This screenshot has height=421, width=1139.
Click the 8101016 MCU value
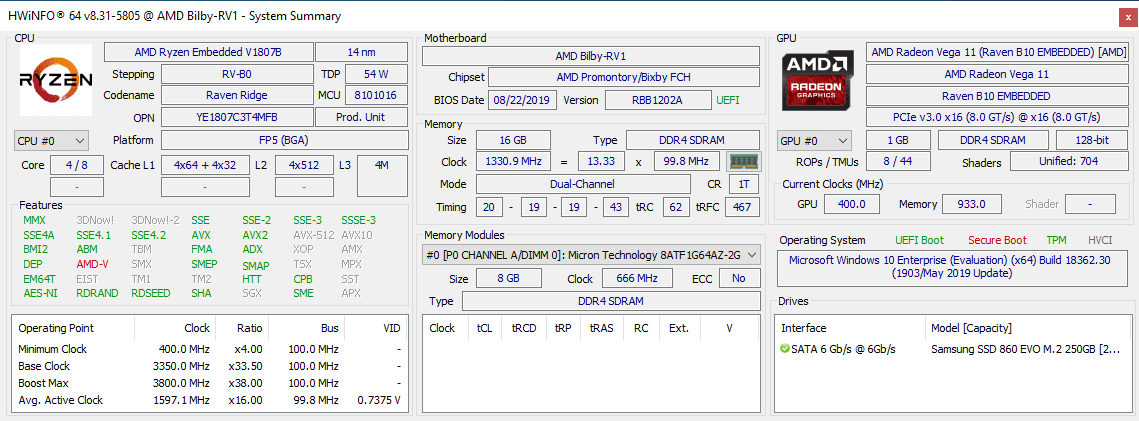pos(376,95)
